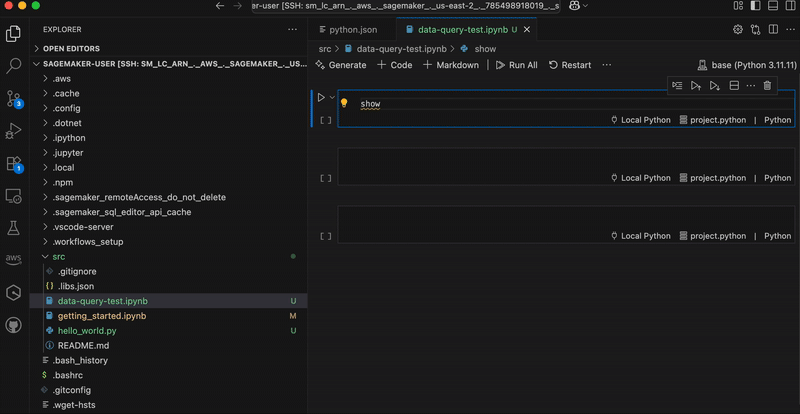Open the AWS Toolkit panel
Screen dimensions: 800x414
click(x=14, y=259)
